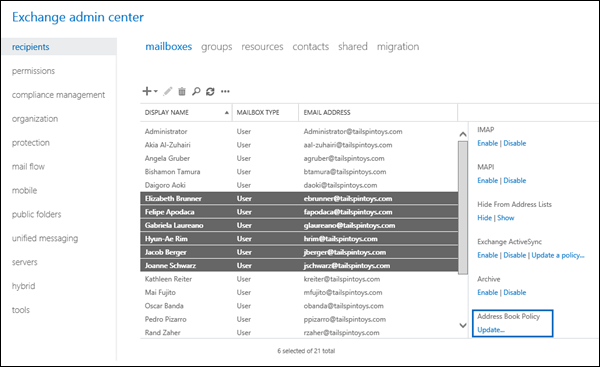Click the edit pencil icon
Image resolution: width=600 pixels, height=367 pixels.
[168, 91]
